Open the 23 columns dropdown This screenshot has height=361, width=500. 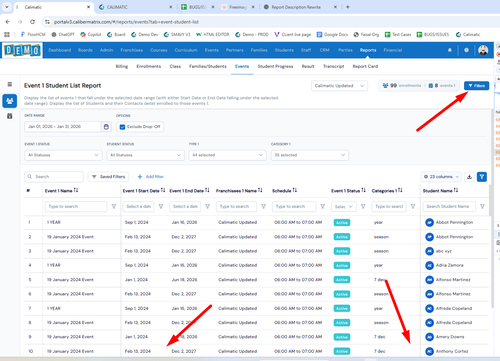tap(441, 177)
